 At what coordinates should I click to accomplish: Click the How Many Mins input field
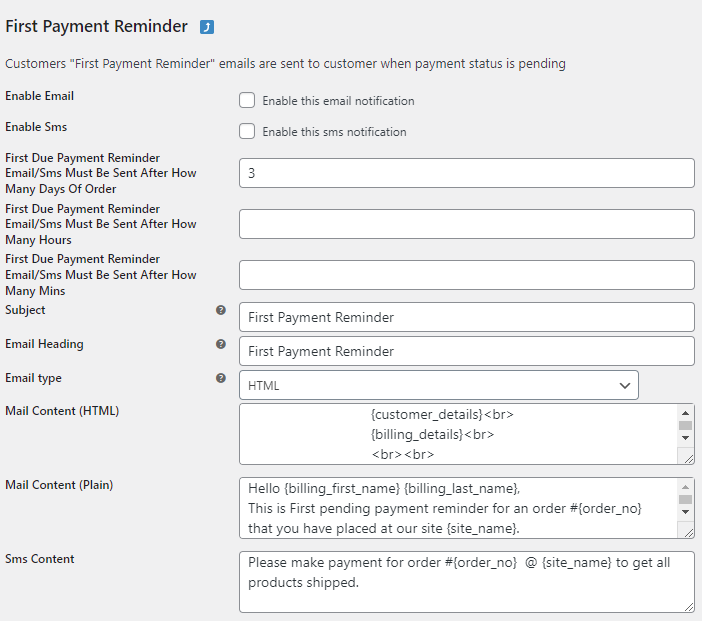pos(467,275)
